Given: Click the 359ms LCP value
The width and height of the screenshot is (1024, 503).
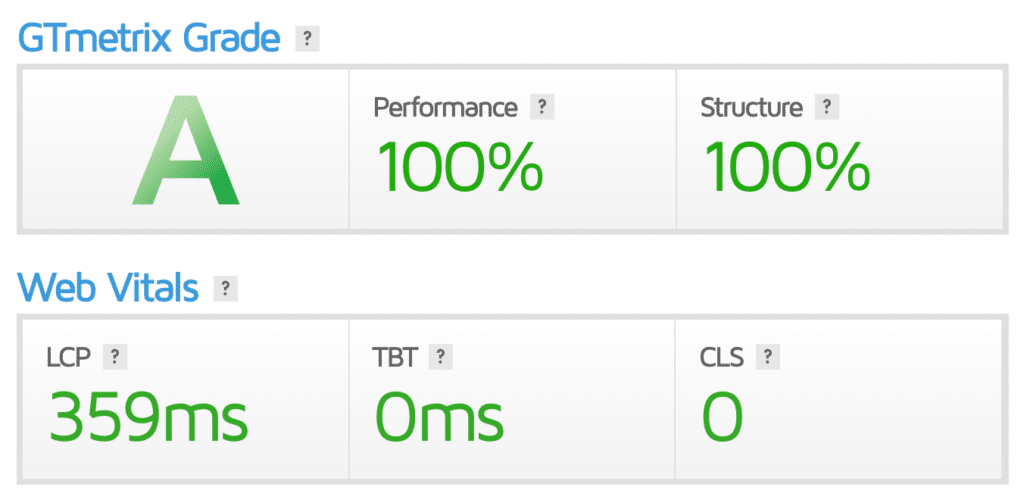Looking at the screenshot, I should (148, 415).
